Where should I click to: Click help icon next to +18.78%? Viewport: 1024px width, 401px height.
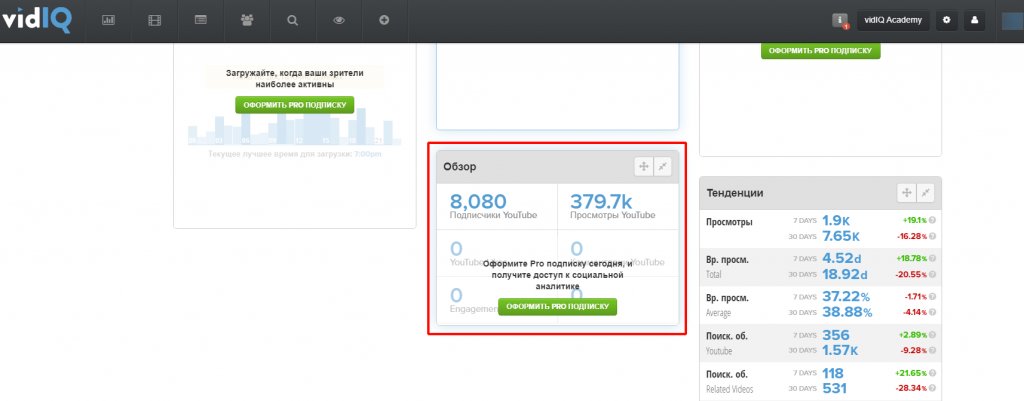933,259
